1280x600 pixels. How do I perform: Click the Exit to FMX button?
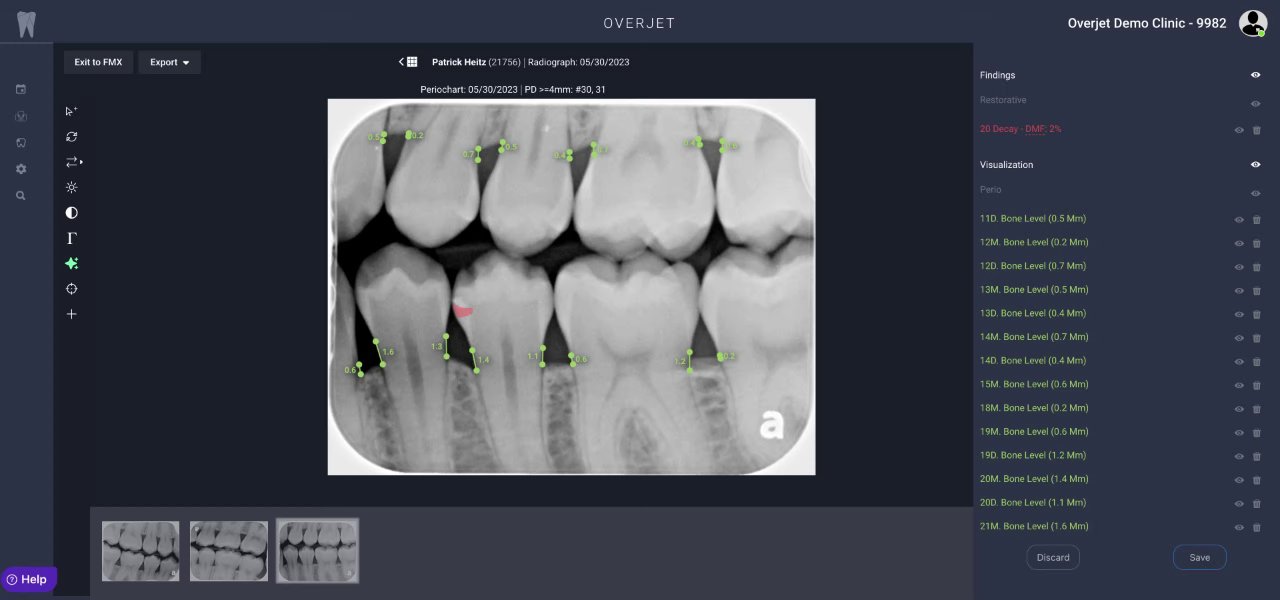pyautogui.click(x=98, y=62)
